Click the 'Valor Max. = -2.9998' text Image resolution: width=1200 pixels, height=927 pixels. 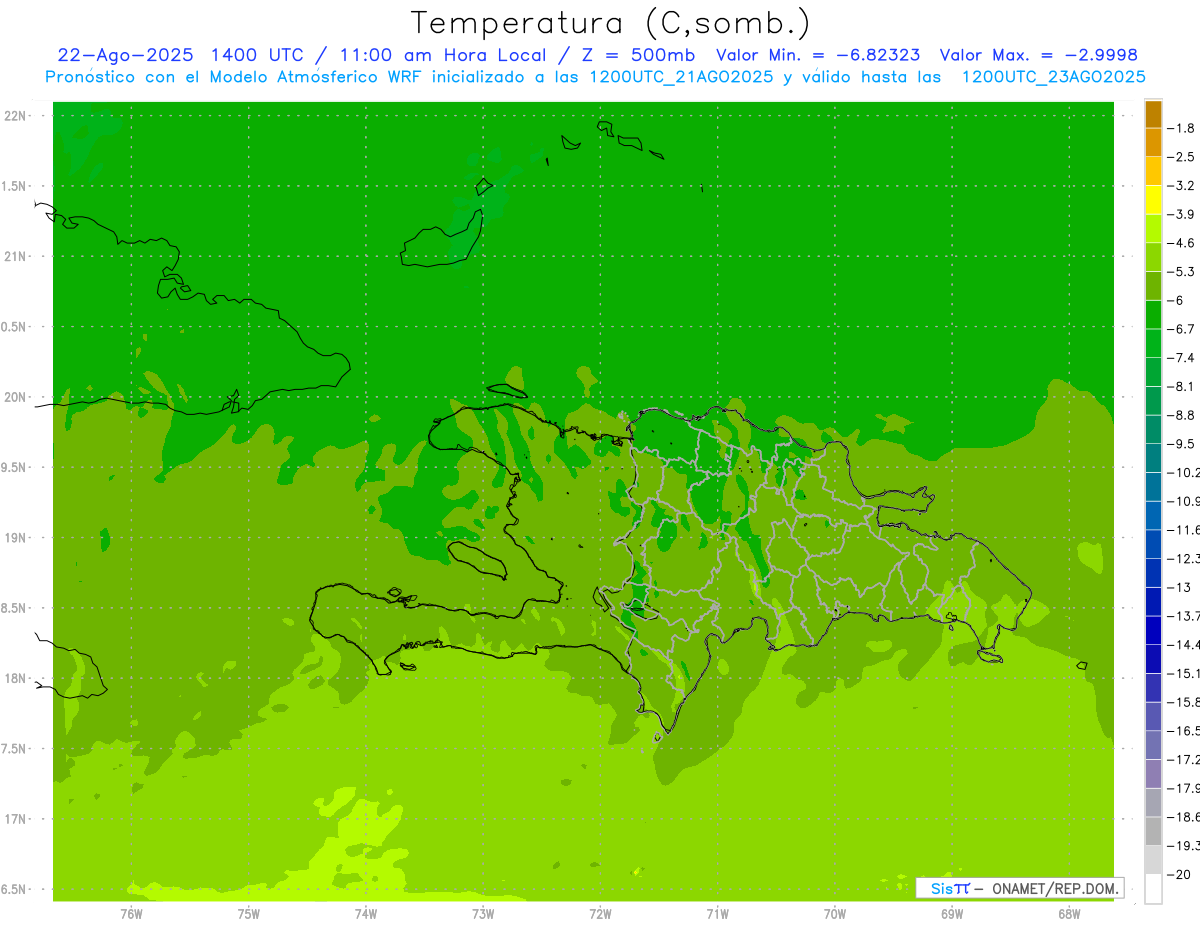(x=1040, y=55)
